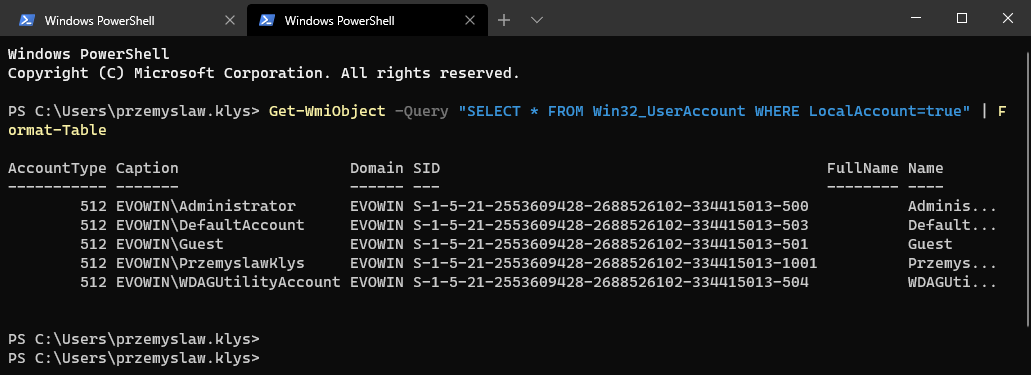1031x375 pixels.
Task: Click EVOWIN\Administrator caption
Action: pyautogui.click(x=206, y=206)
